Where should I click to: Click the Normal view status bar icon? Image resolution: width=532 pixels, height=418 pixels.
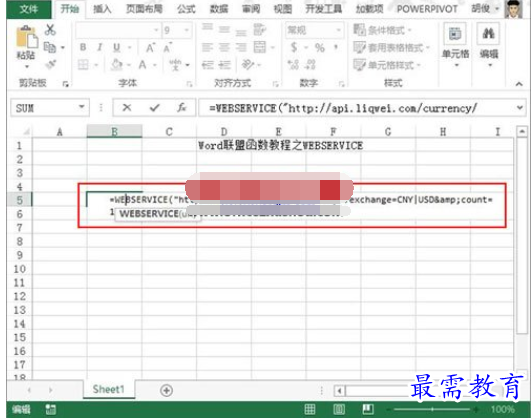coord(310,409)
